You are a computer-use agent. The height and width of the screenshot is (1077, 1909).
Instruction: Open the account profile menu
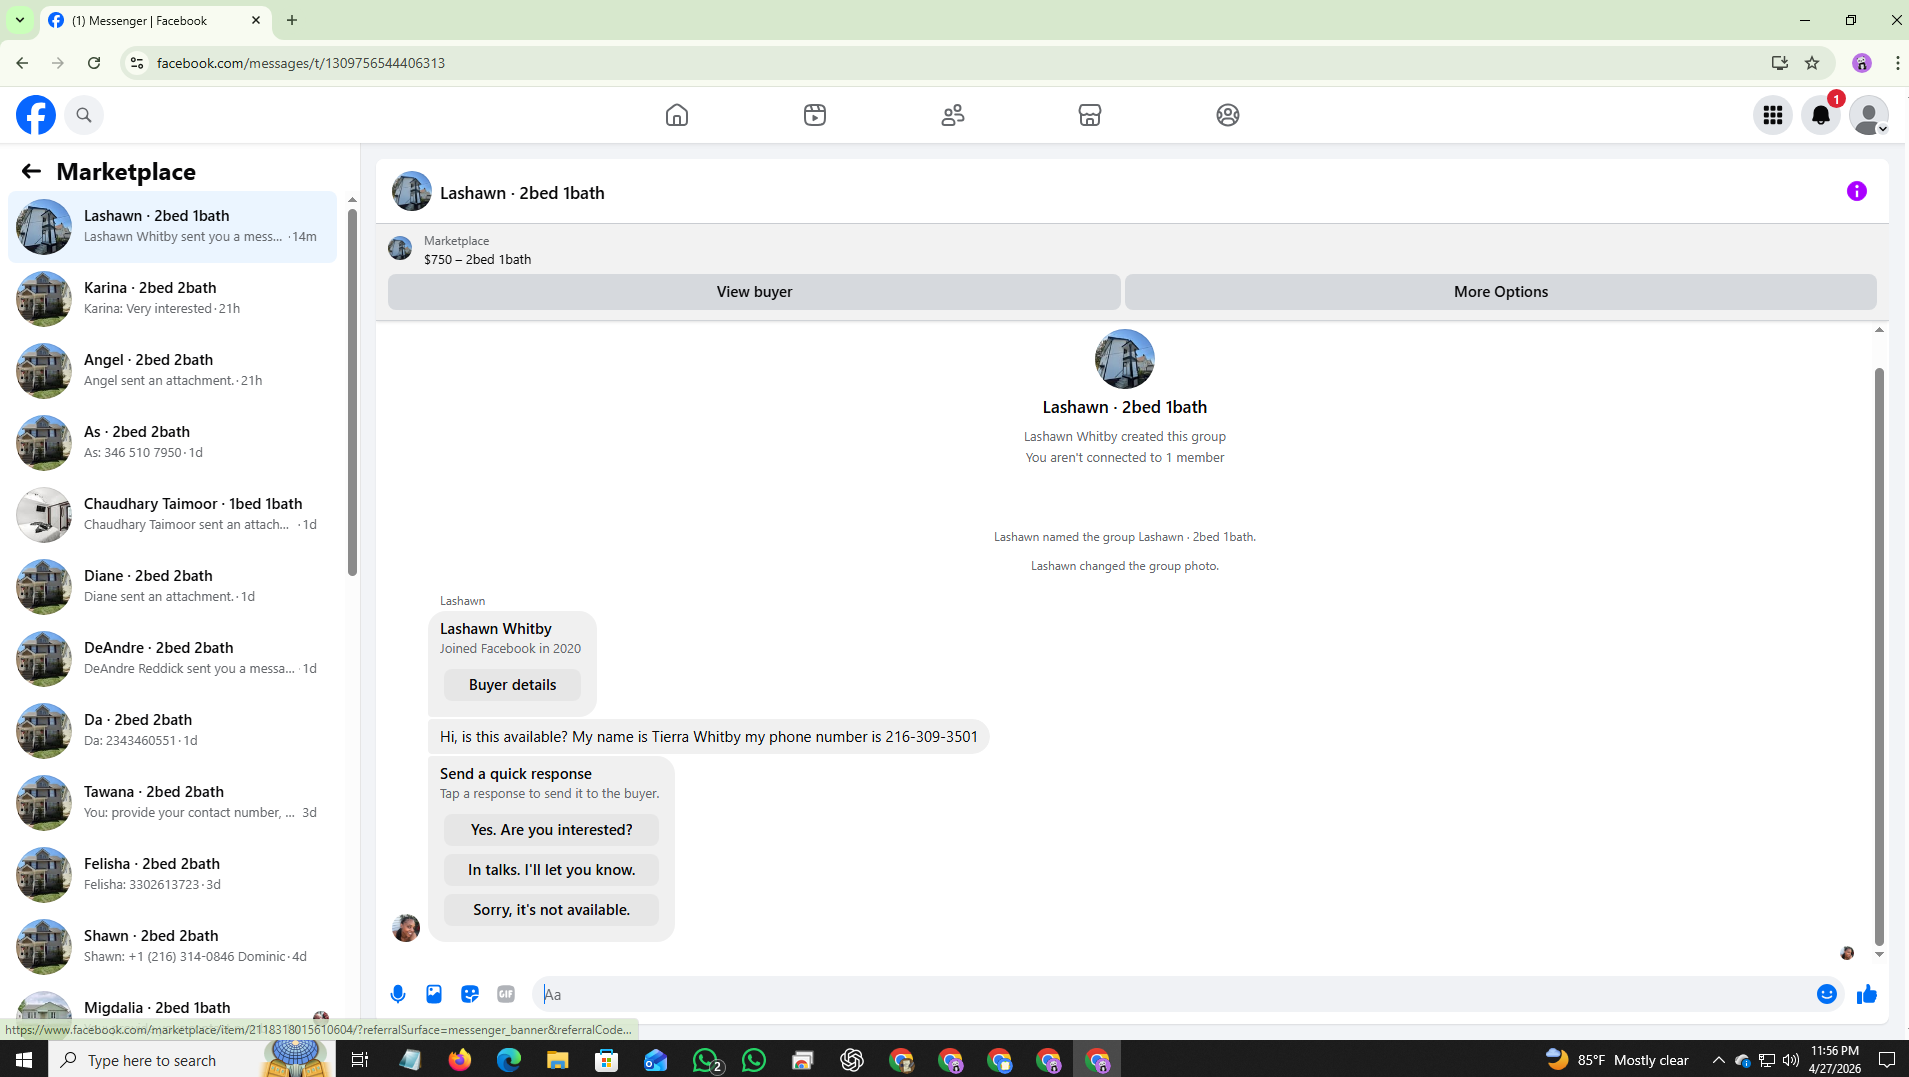point(1869,115)
